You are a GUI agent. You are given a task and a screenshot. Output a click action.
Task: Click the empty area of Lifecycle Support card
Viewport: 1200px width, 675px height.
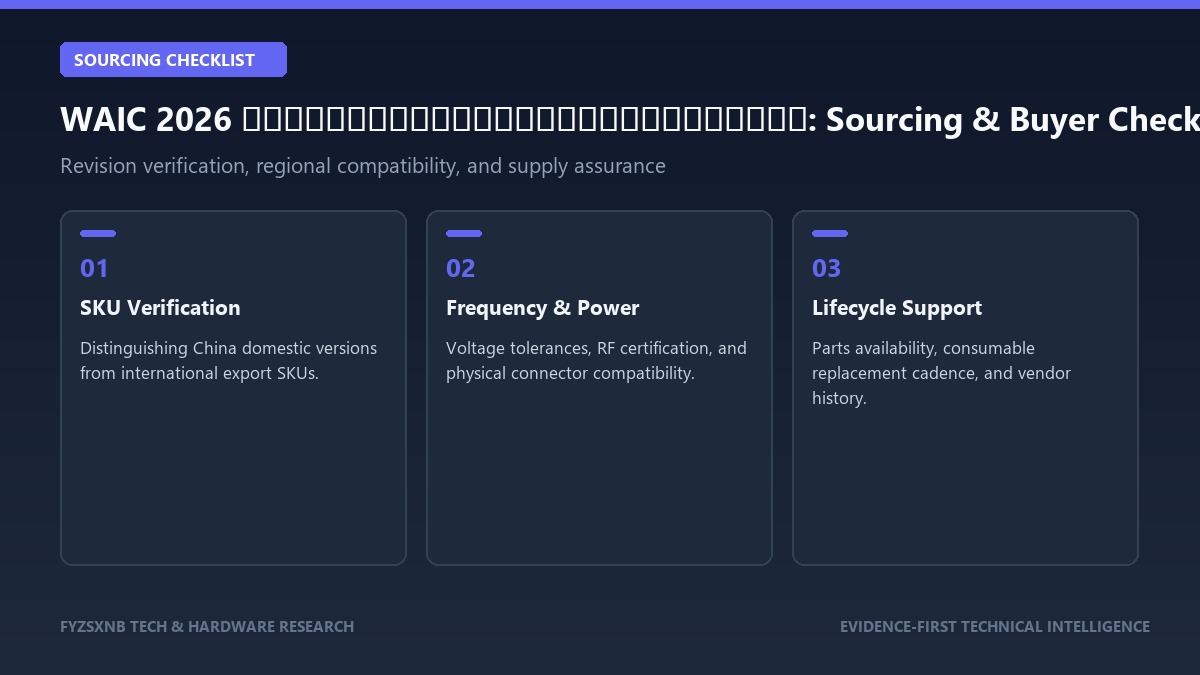pos(965,485)
